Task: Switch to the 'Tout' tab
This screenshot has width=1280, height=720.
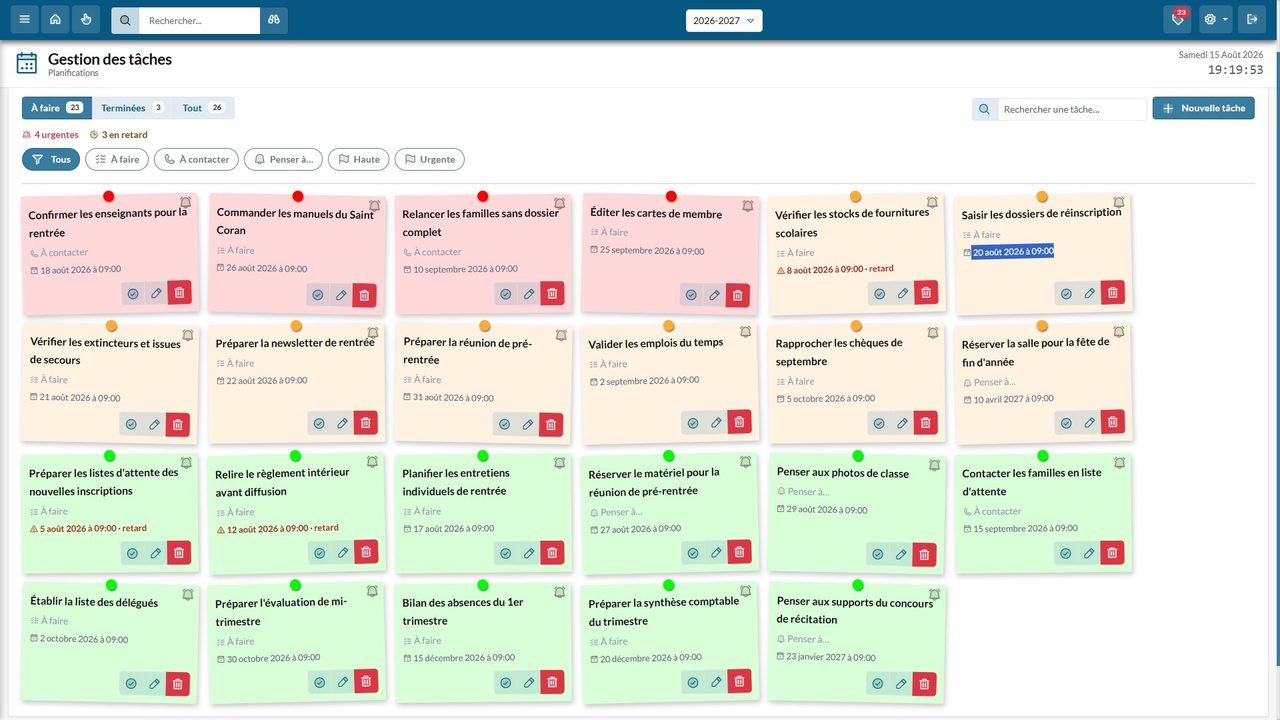Action: point(203,108)
